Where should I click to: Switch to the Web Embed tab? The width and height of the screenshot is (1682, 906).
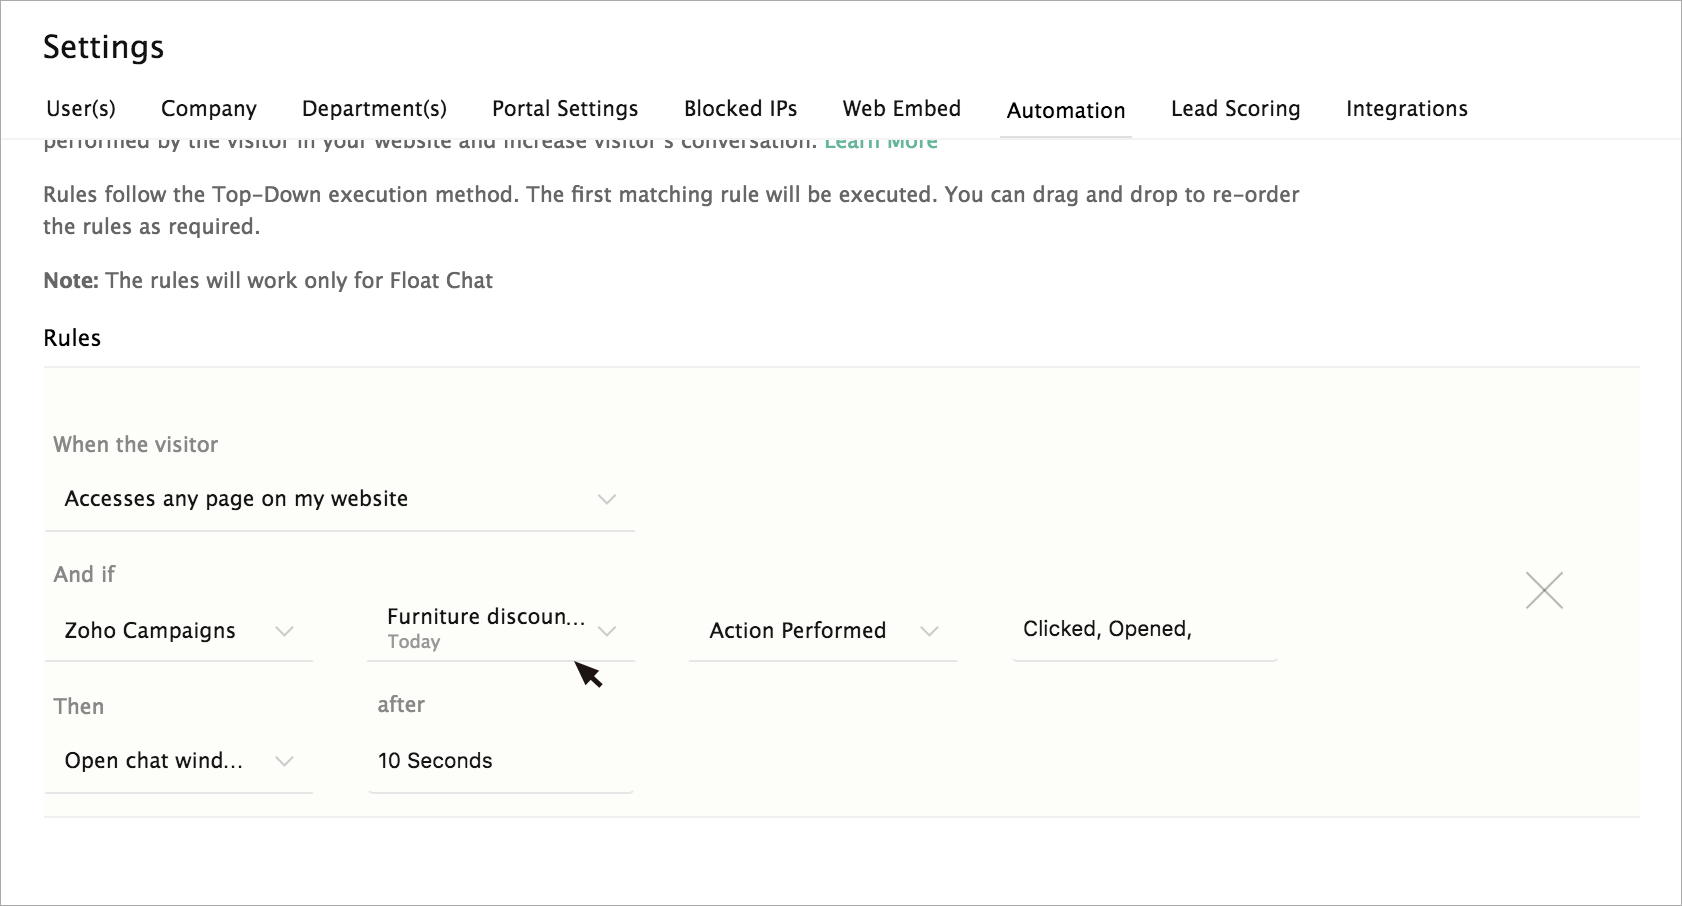click(901, 109)
